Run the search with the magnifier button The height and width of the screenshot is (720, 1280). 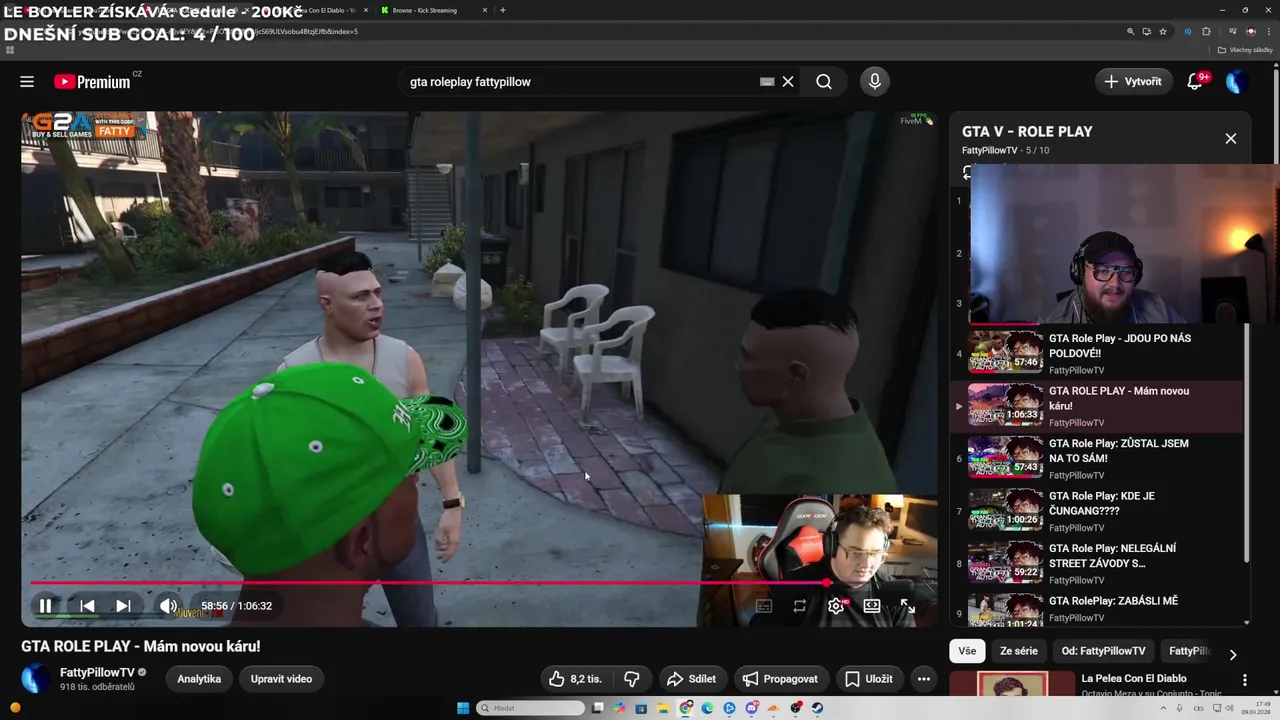click(x=824, y=82)
